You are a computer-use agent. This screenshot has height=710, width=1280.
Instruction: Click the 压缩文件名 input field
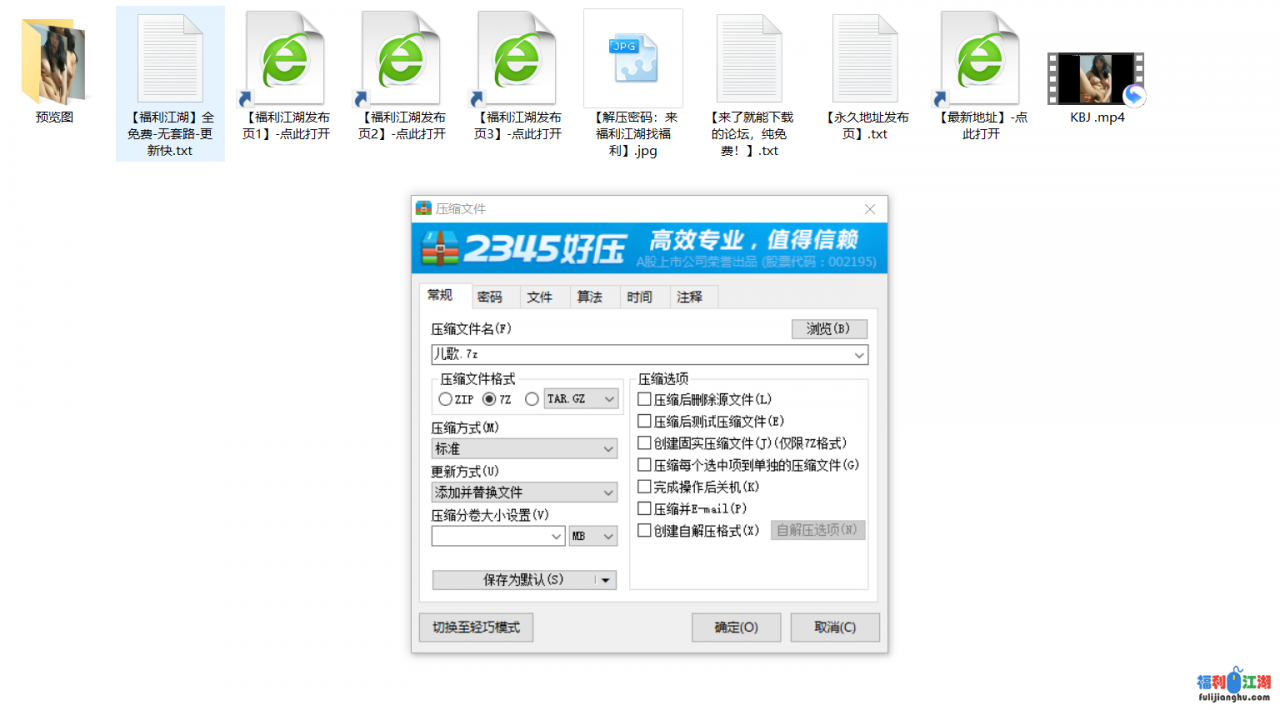[x=640, y=355]
